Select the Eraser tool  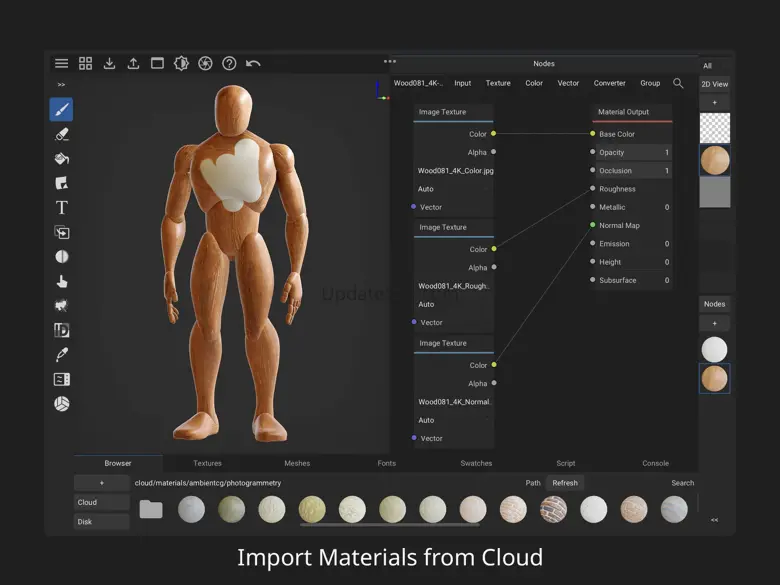pos(61,134)
